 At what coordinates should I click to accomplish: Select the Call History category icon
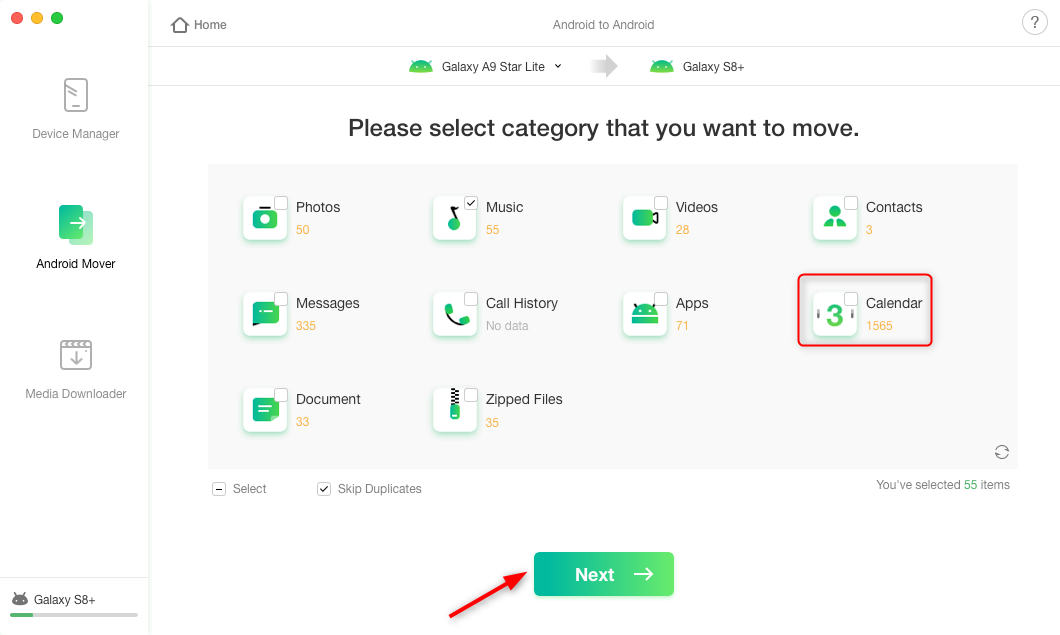(x=455, y=314)
